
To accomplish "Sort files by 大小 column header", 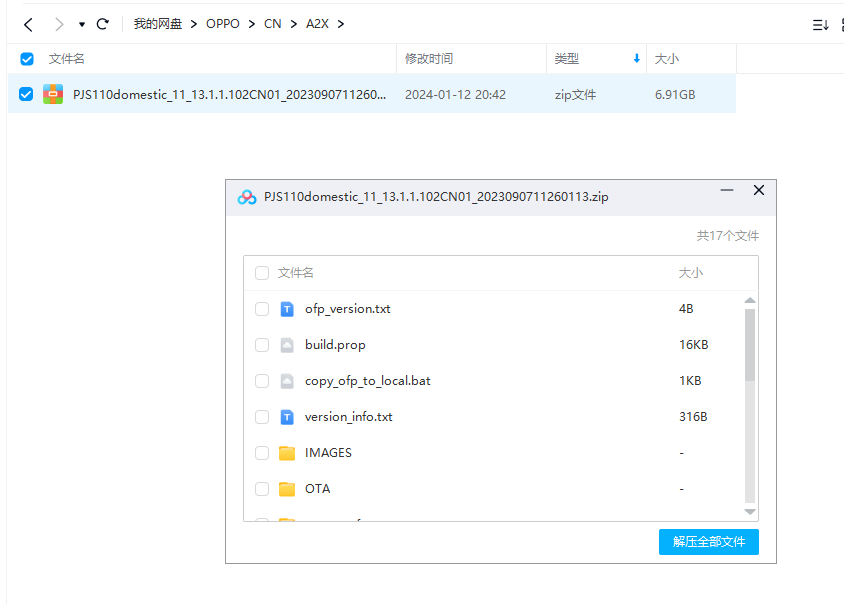I will coord(666,59).
